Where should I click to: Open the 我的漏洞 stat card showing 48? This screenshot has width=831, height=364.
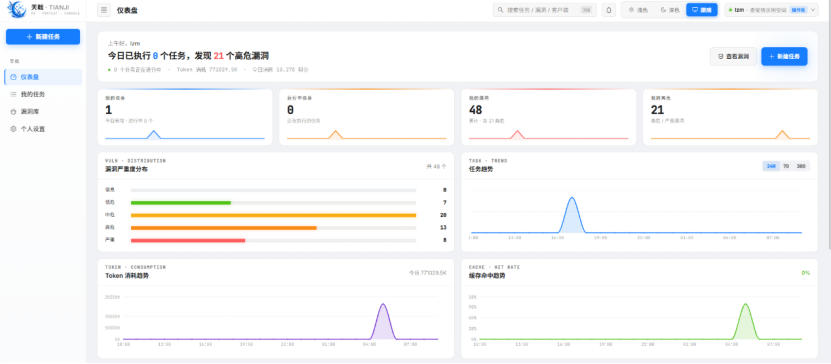pyautogui.click(x=548, y=117)
